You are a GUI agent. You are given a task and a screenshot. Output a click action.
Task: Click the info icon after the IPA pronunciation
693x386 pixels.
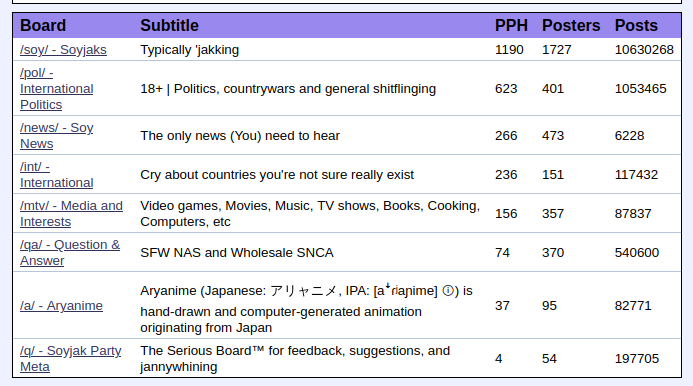coord(448,291)
